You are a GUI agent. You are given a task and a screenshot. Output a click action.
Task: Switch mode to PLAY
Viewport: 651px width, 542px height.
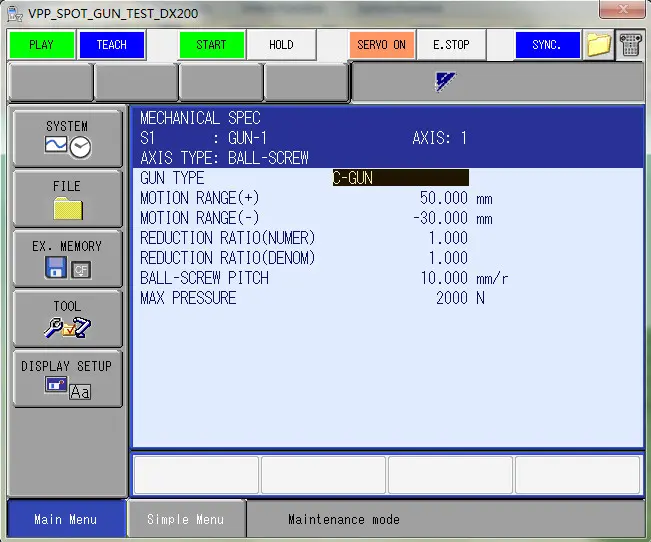click(41, 45)
